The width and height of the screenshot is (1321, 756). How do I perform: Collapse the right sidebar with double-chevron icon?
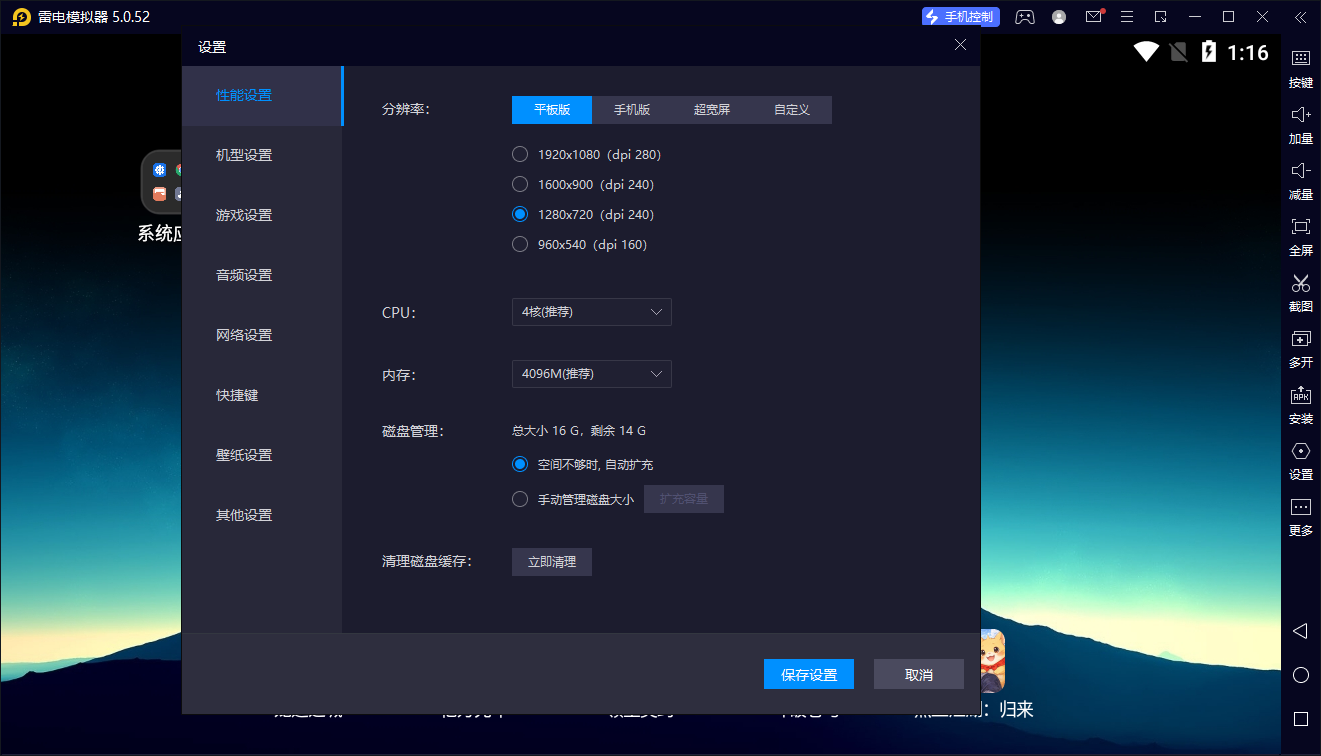[1300, 17]
